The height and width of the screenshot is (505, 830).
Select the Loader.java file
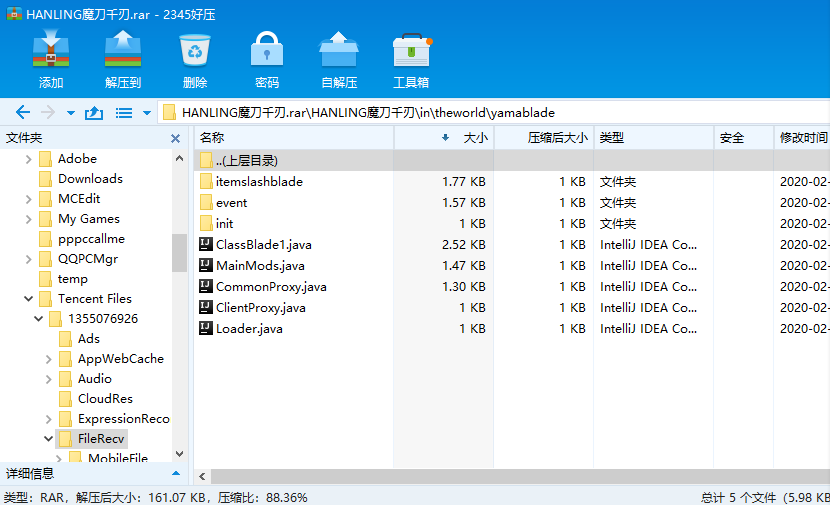(249, 329)
